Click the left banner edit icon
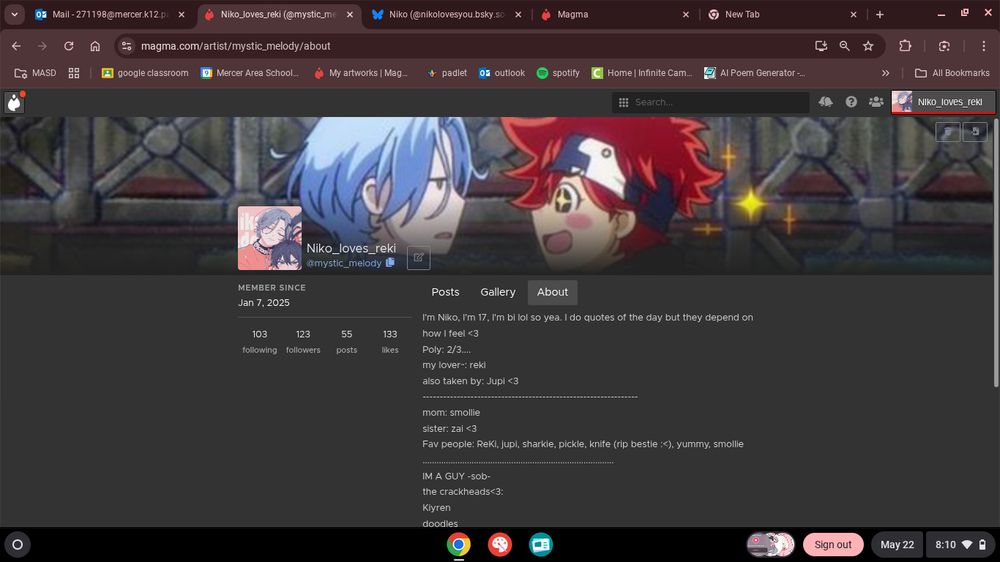The height and width of the screenshot is (562, 1000). (948, 132)
